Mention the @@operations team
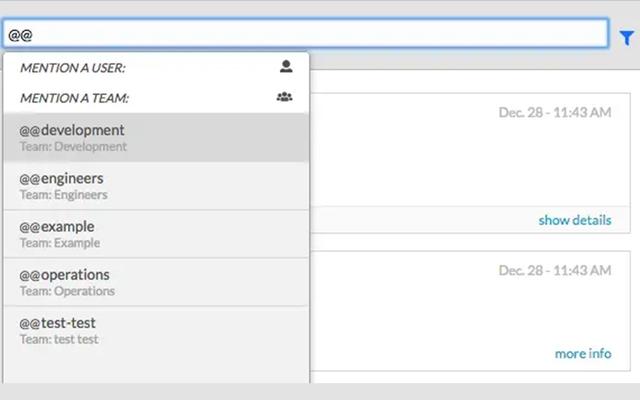 click(64, 274)
